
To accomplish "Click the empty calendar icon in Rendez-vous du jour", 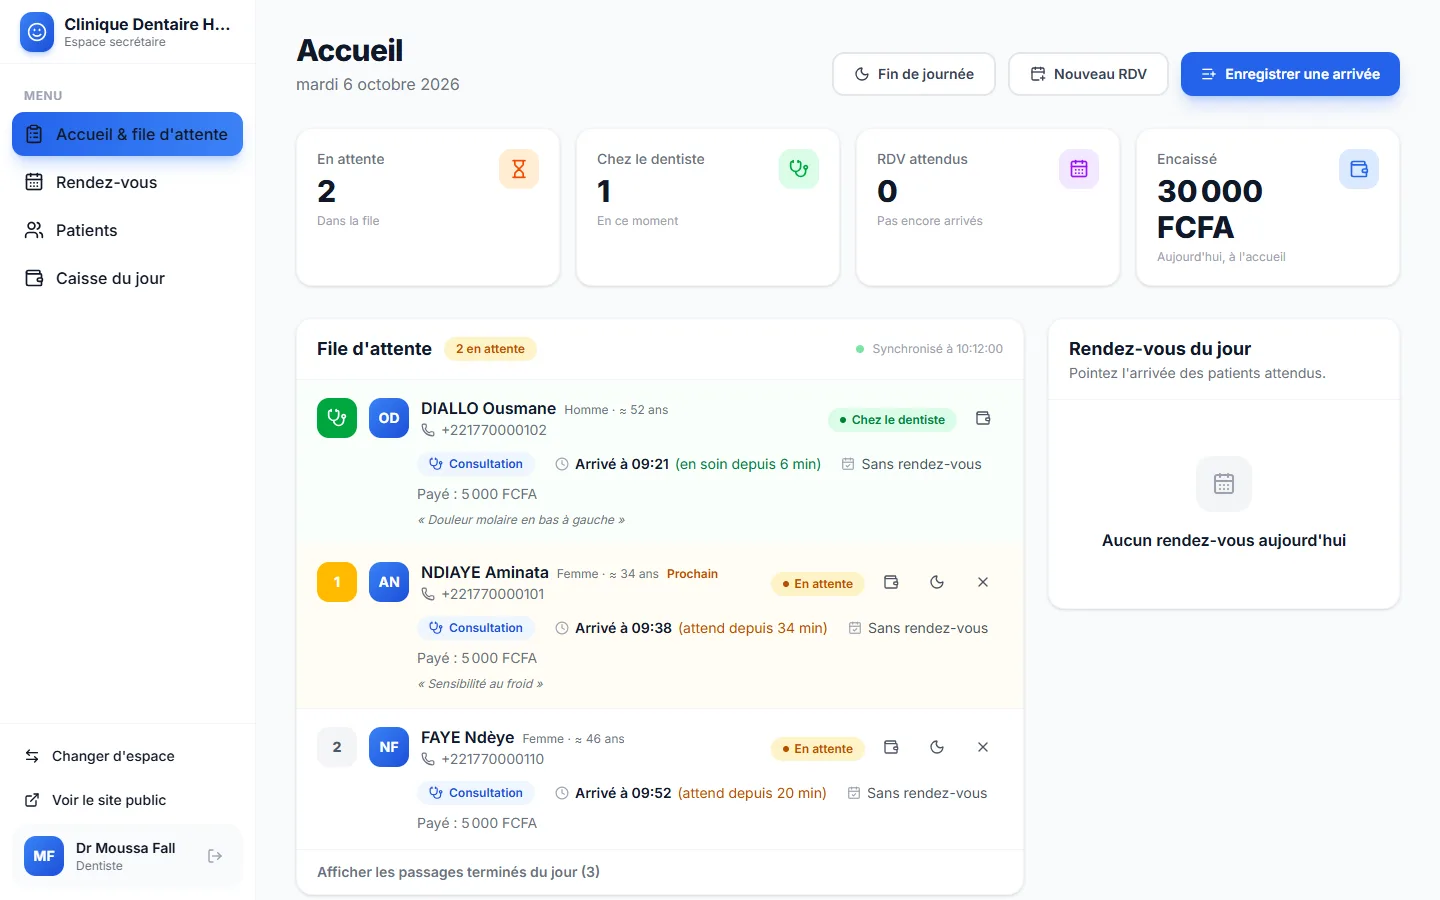I will click(x=1224, y=484).
